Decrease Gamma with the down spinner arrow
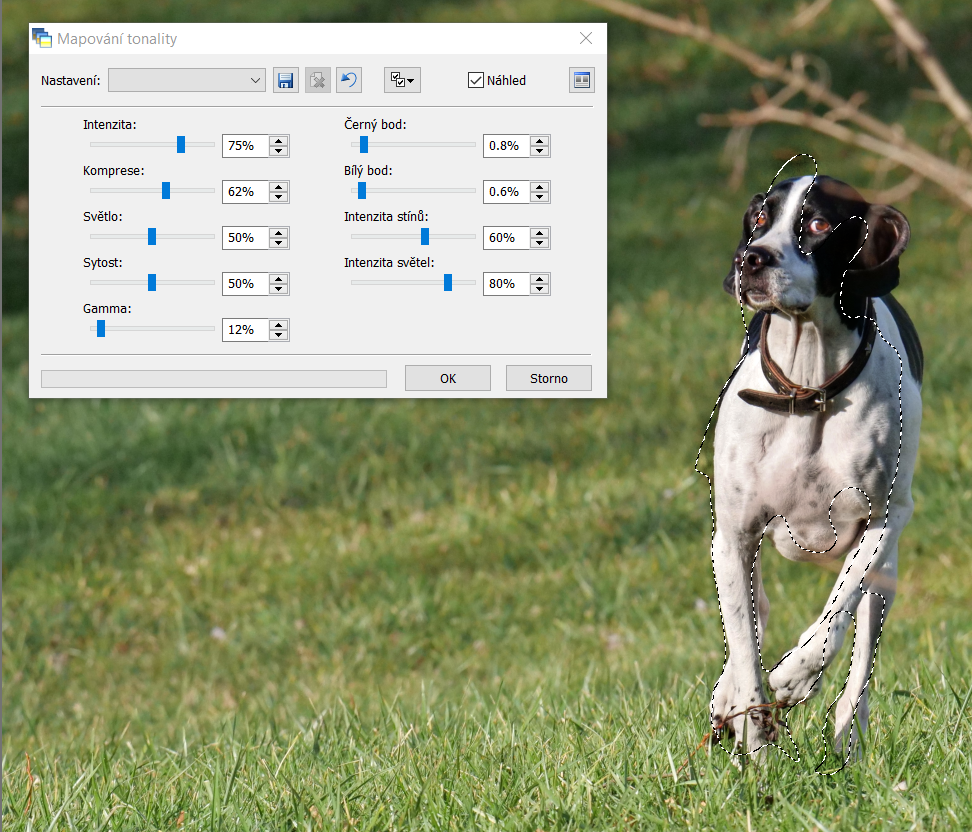Screen dimensions: 972x832 point(279,334)
